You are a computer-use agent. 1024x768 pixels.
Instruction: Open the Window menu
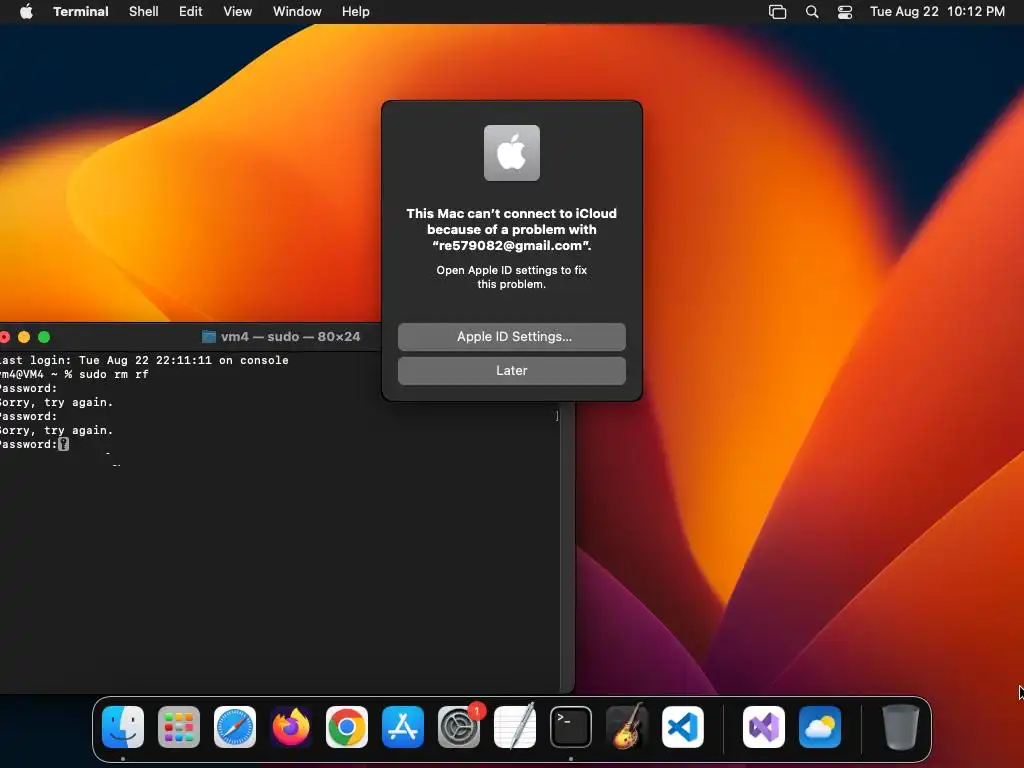[297, 12]
